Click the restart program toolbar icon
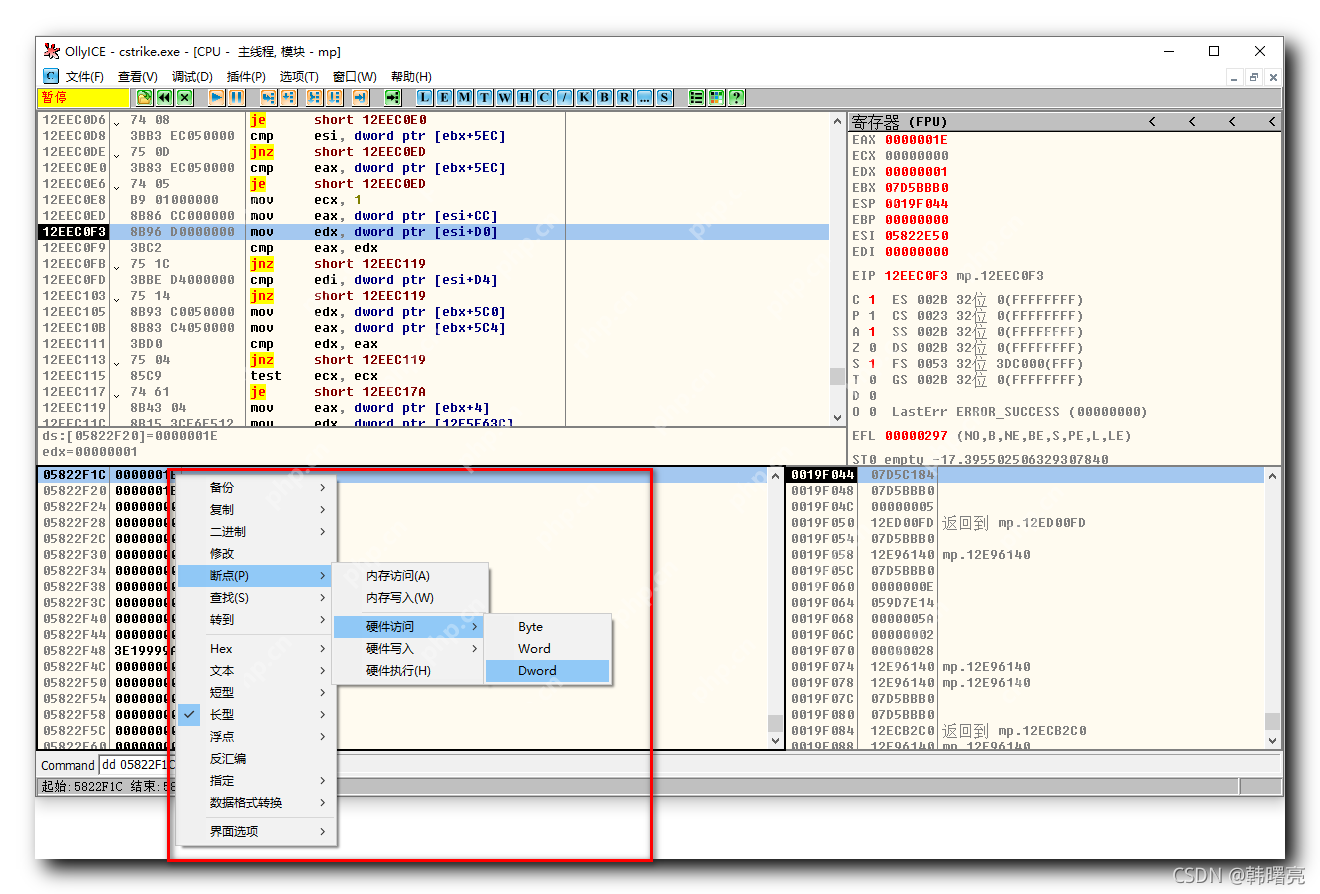Viewport: 1320px width, 894px height. point(163,97)
